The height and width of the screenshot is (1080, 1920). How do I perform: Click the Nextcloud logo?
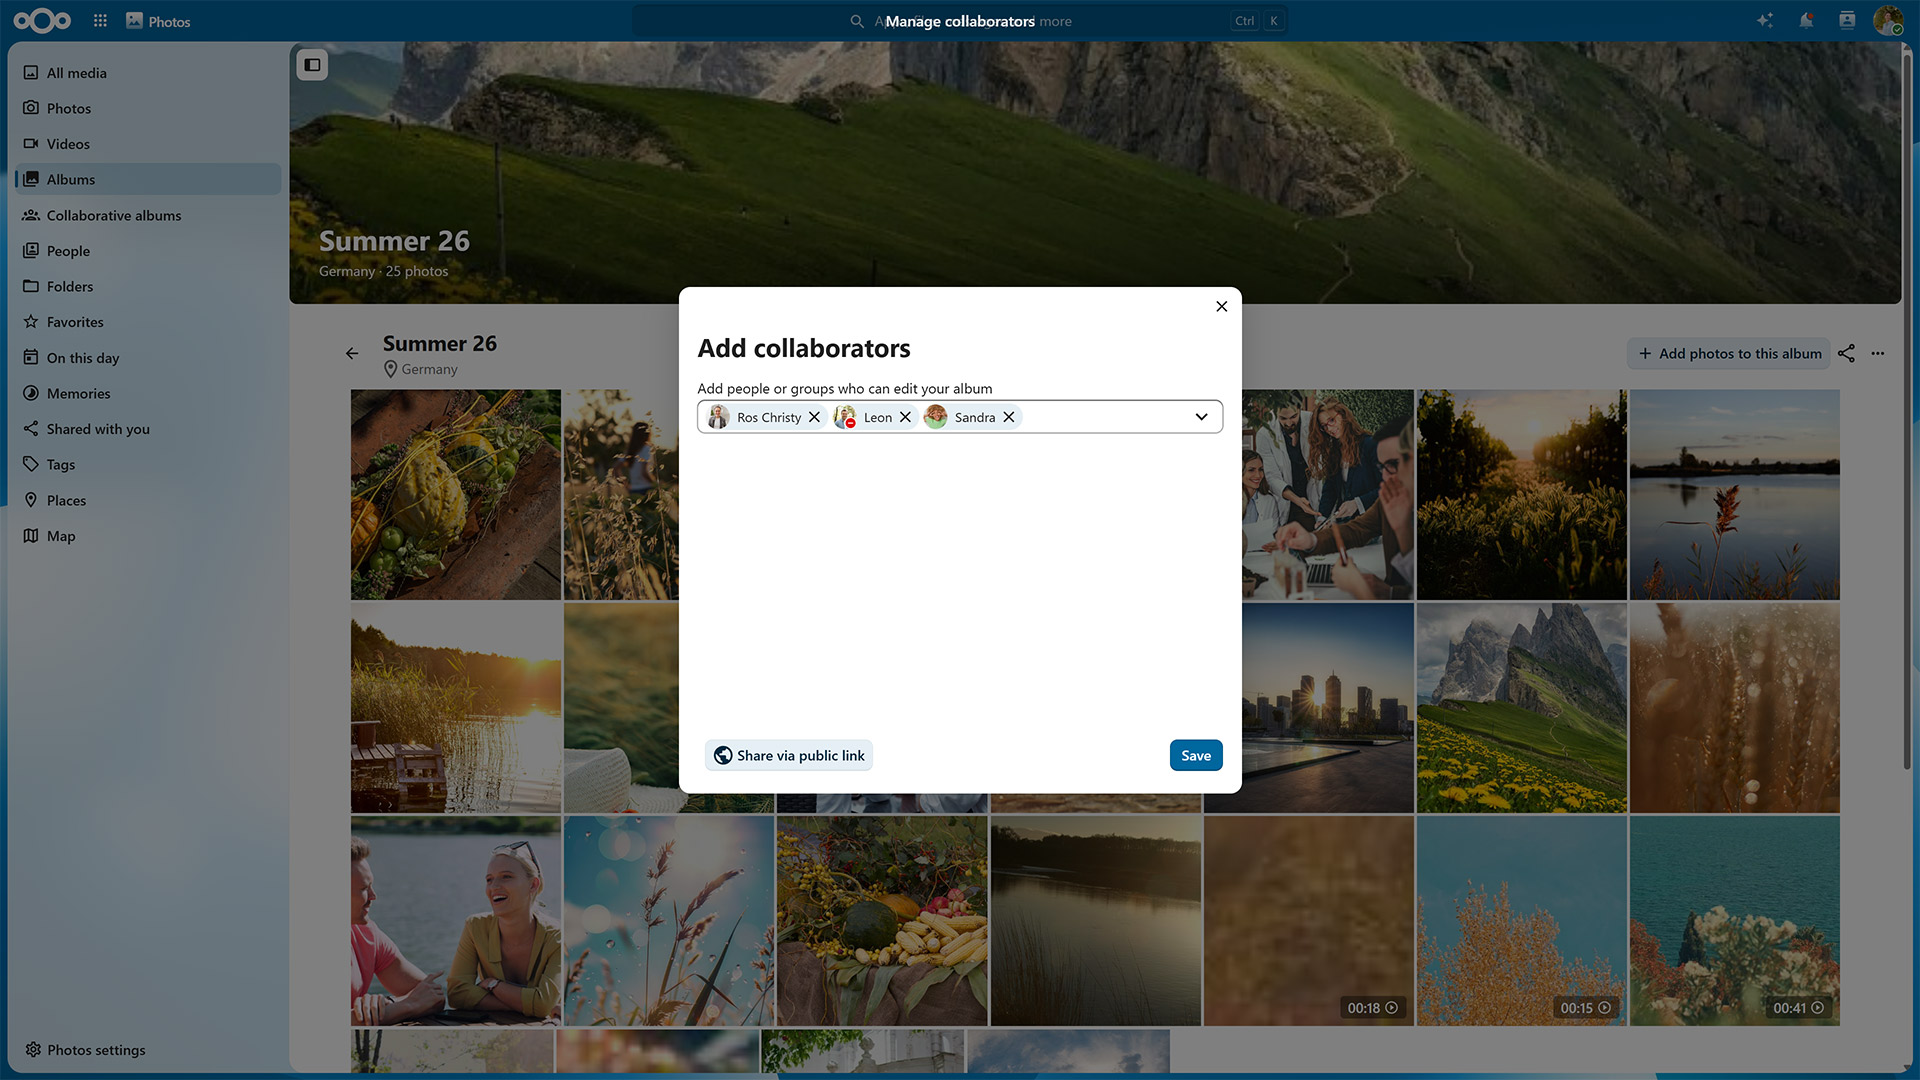(42, 20)
